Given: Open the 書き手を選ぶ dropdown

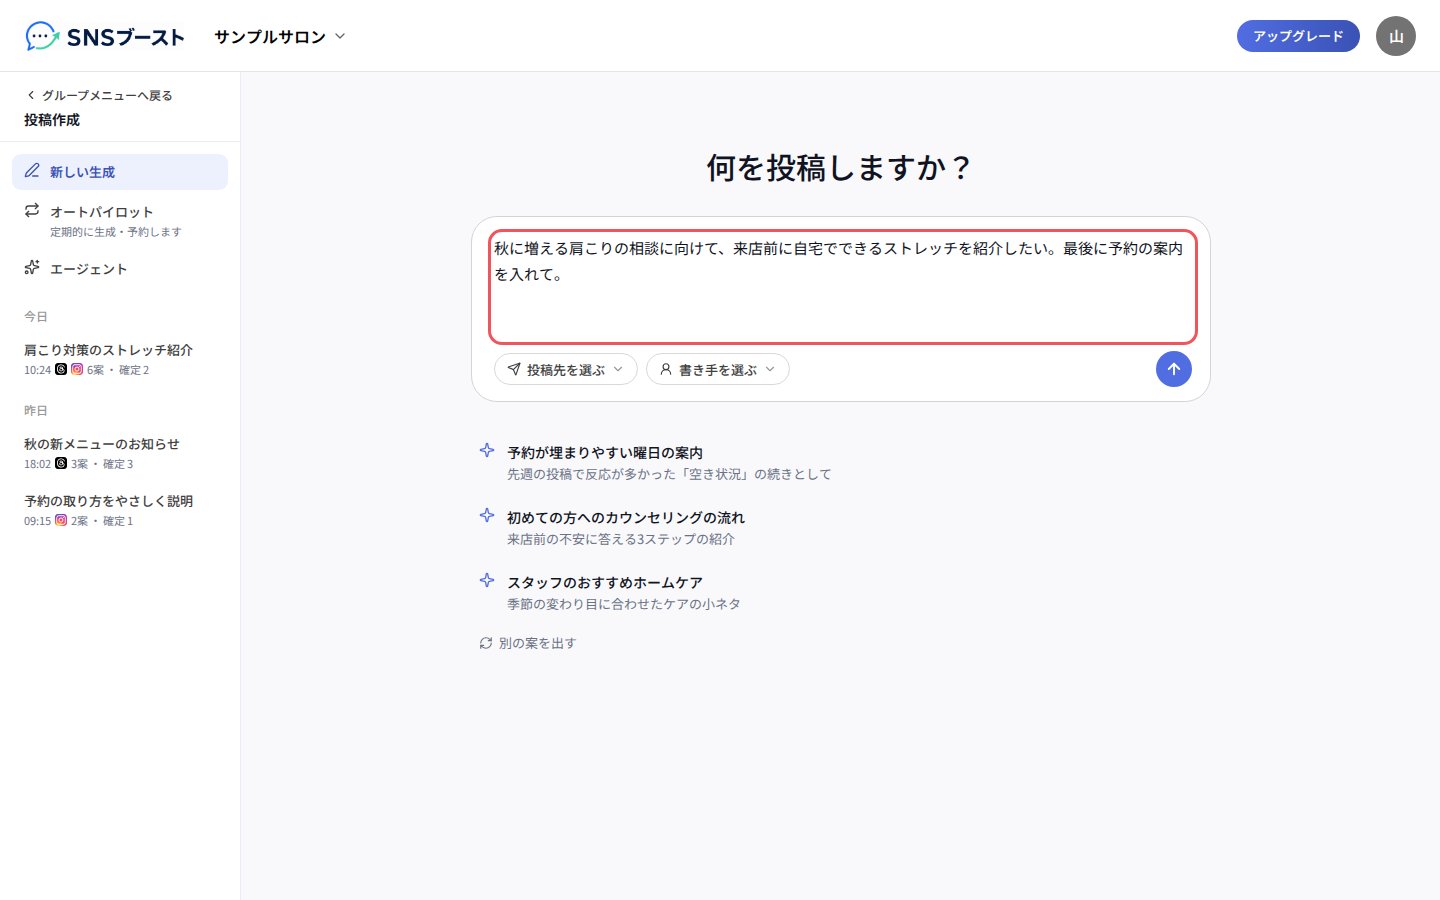Looking at the screenshot, I should click(x=718, y=369).
